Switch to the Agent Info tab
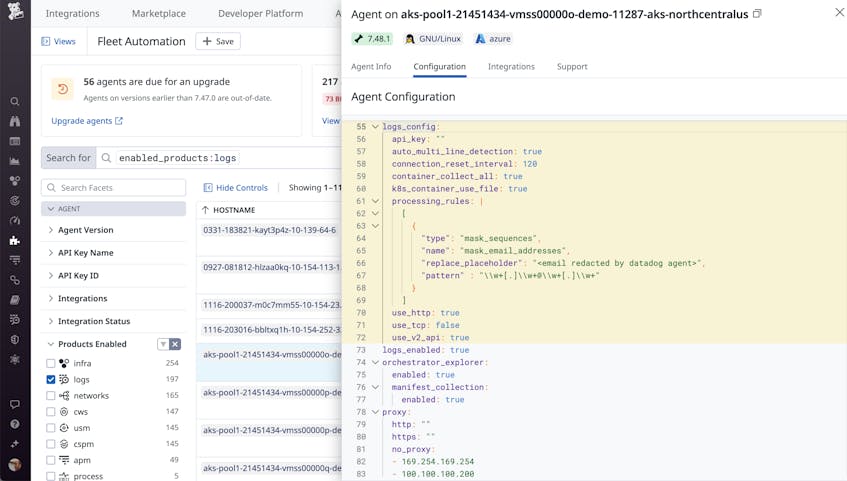Viewport: 847px width, 481px height. (x=371, y=66)
